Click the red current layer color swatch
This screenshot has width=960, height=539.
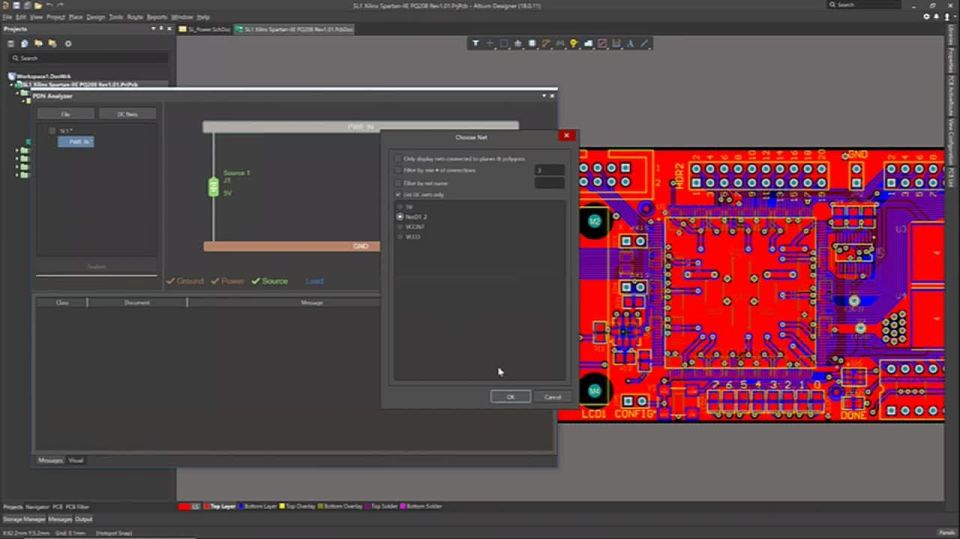184,507
